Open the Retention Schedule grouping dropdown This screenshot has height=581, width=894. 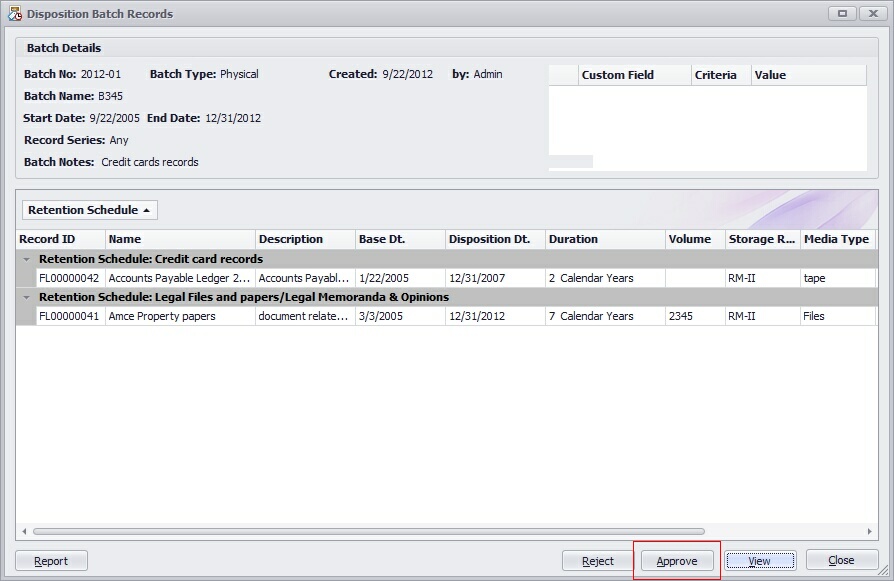(89, 210)
